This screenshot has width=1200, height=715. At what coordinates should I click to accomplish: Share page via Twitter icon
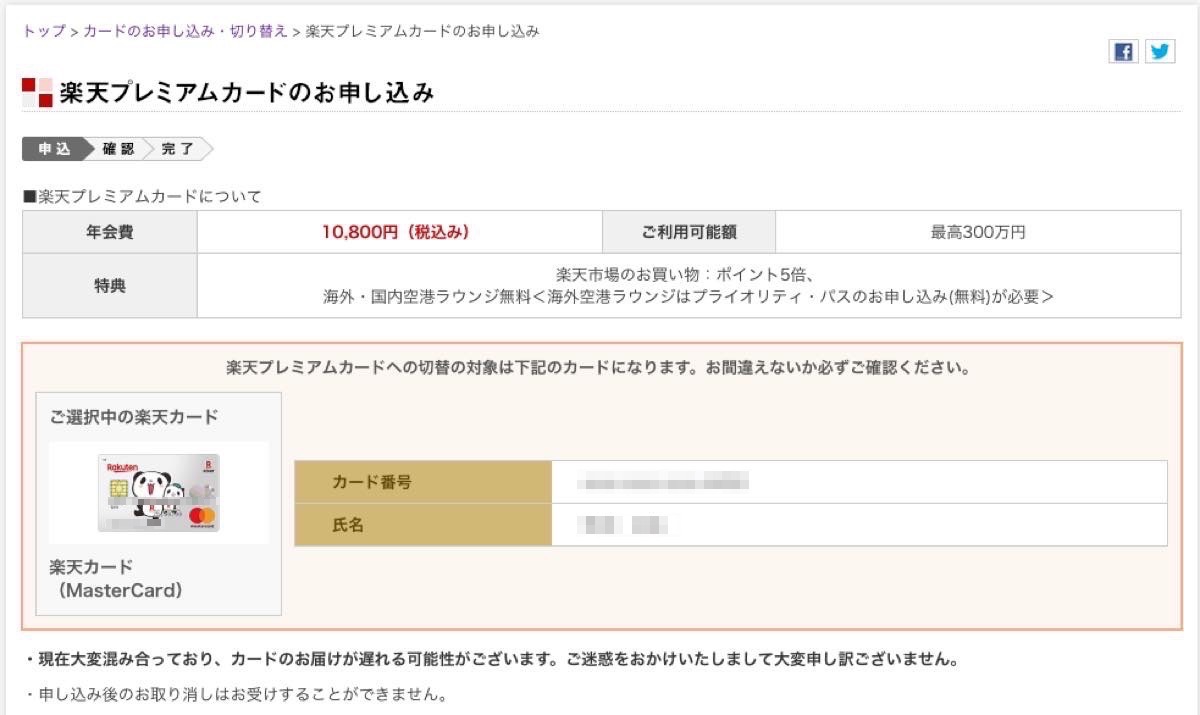1160,52
